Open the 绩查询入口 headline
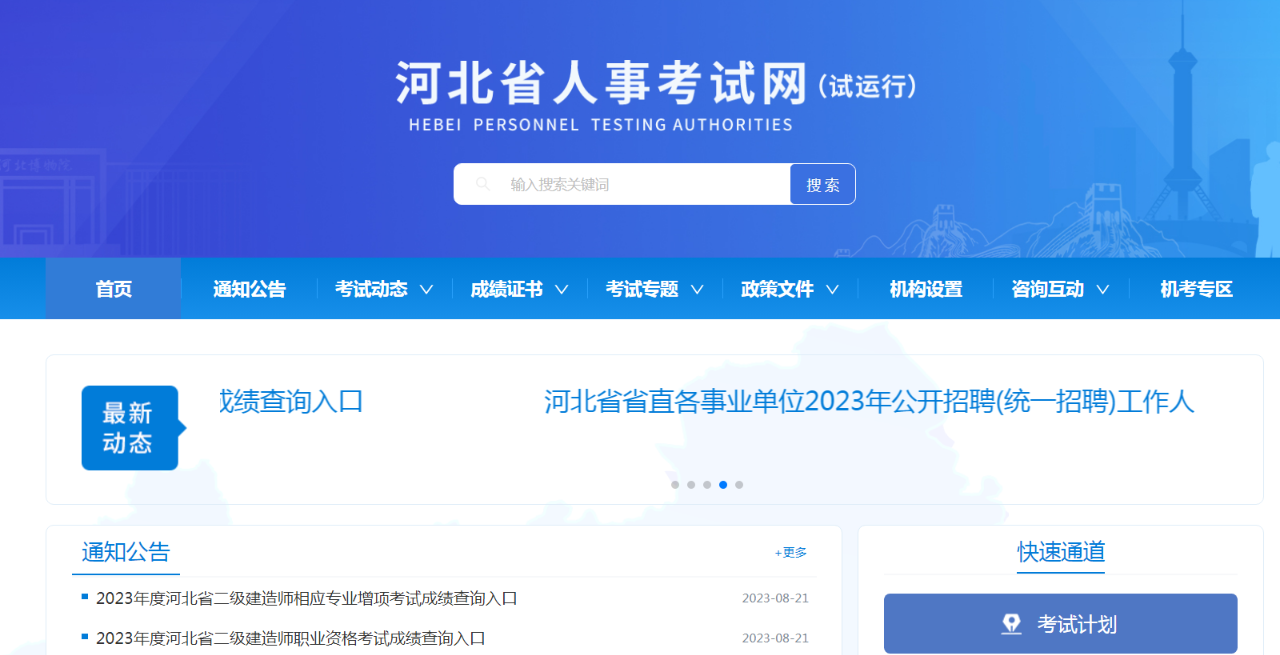 tap(291, 402)
